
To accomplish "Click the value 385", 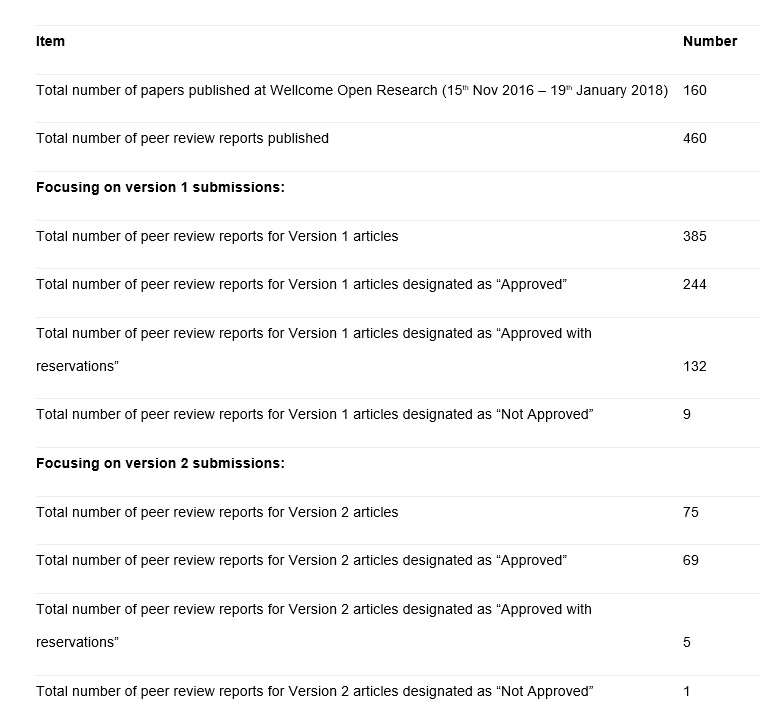I will [x=694, y=236].
